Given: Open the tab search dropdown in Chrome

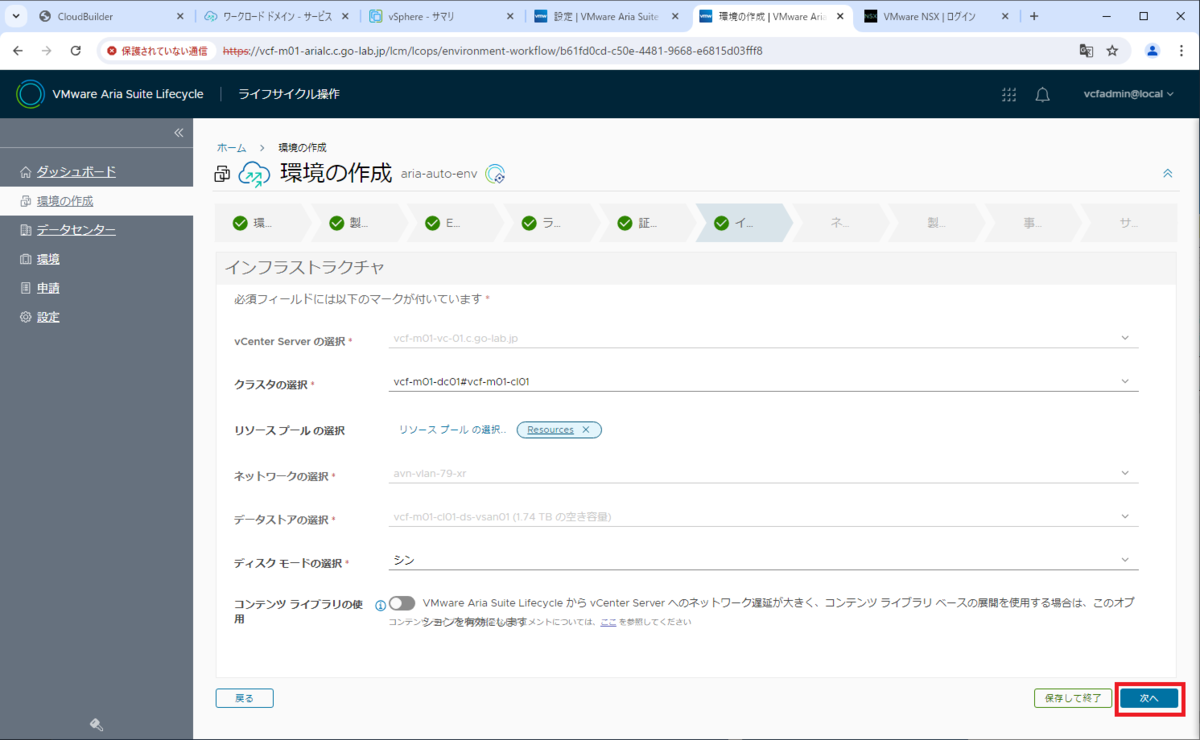Looking at the screenshot, I should tap(16, 16).
